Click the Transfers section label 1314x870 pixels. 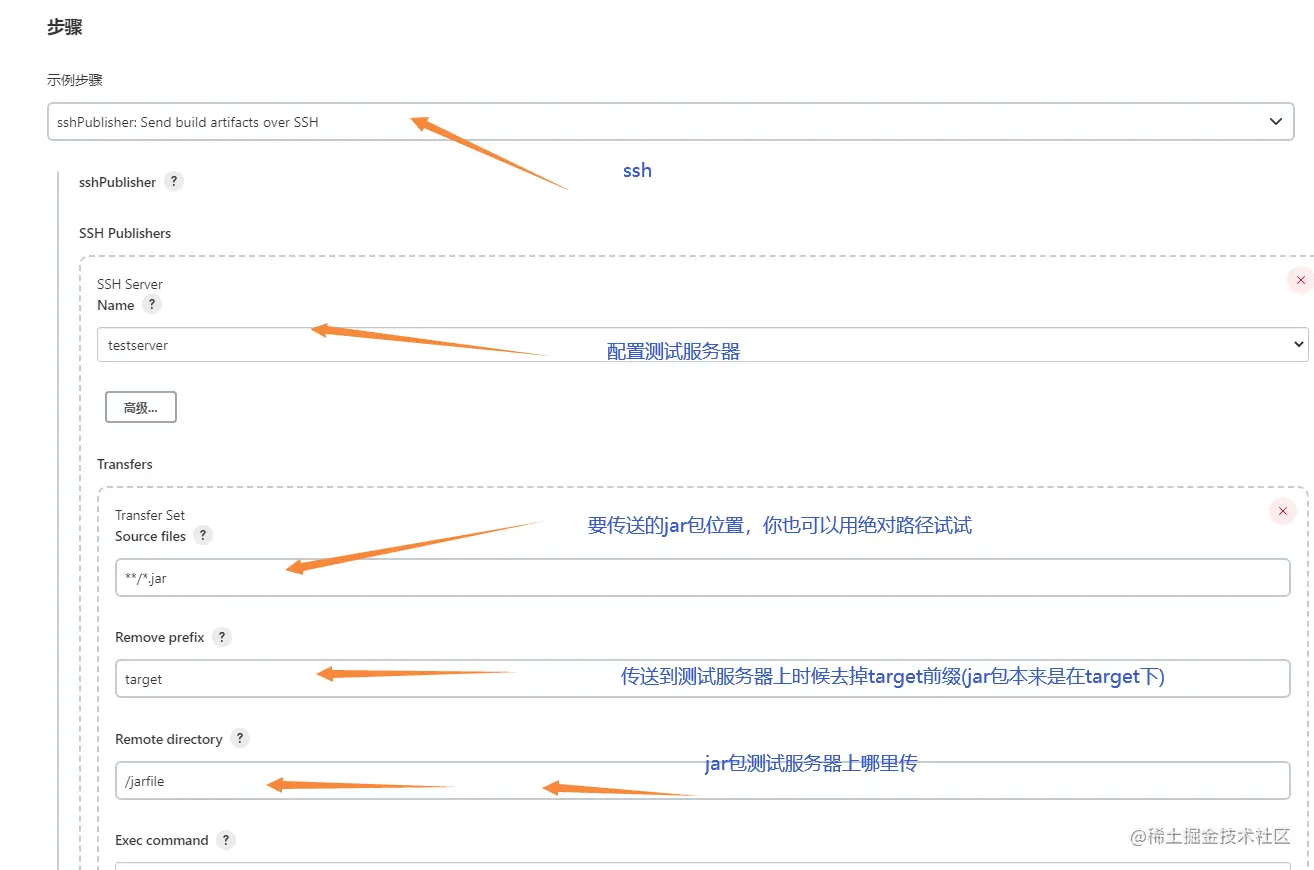[x=125, y=464]
